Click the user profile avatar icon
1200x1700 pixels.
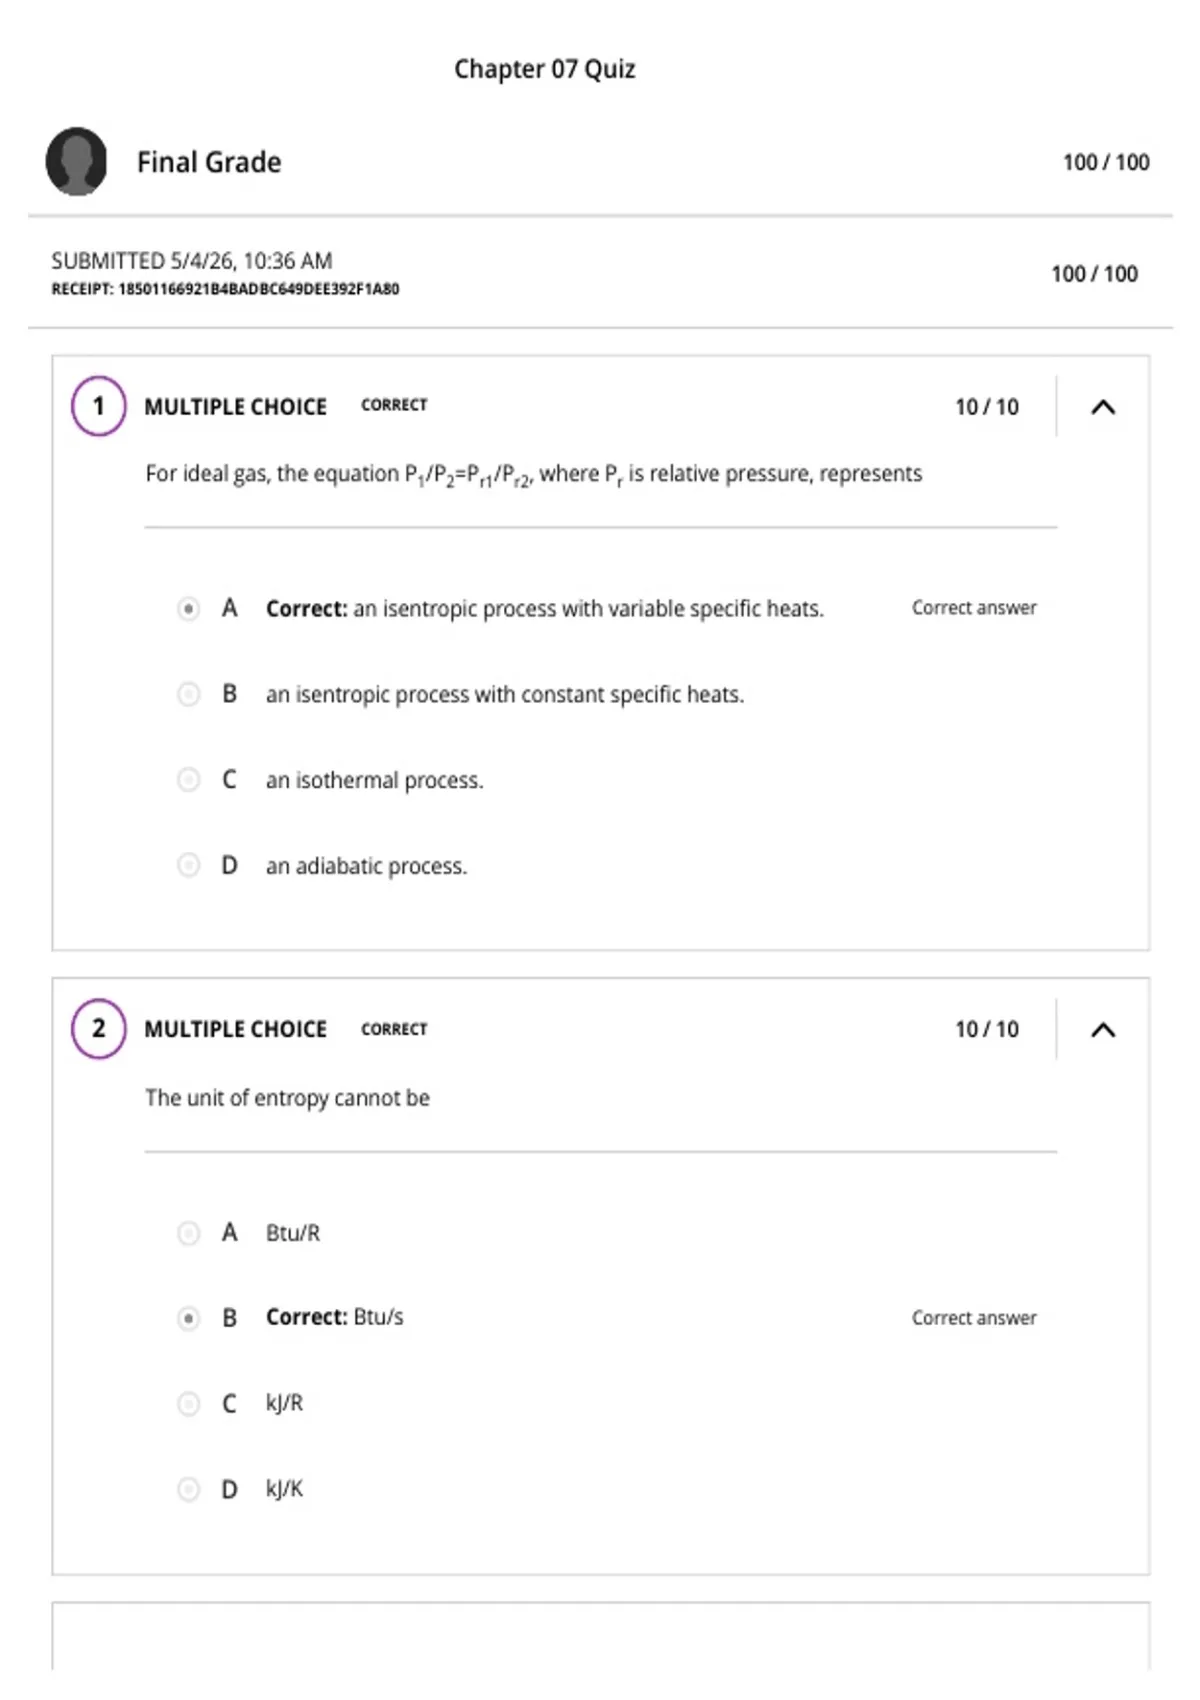tap(76, 161)
